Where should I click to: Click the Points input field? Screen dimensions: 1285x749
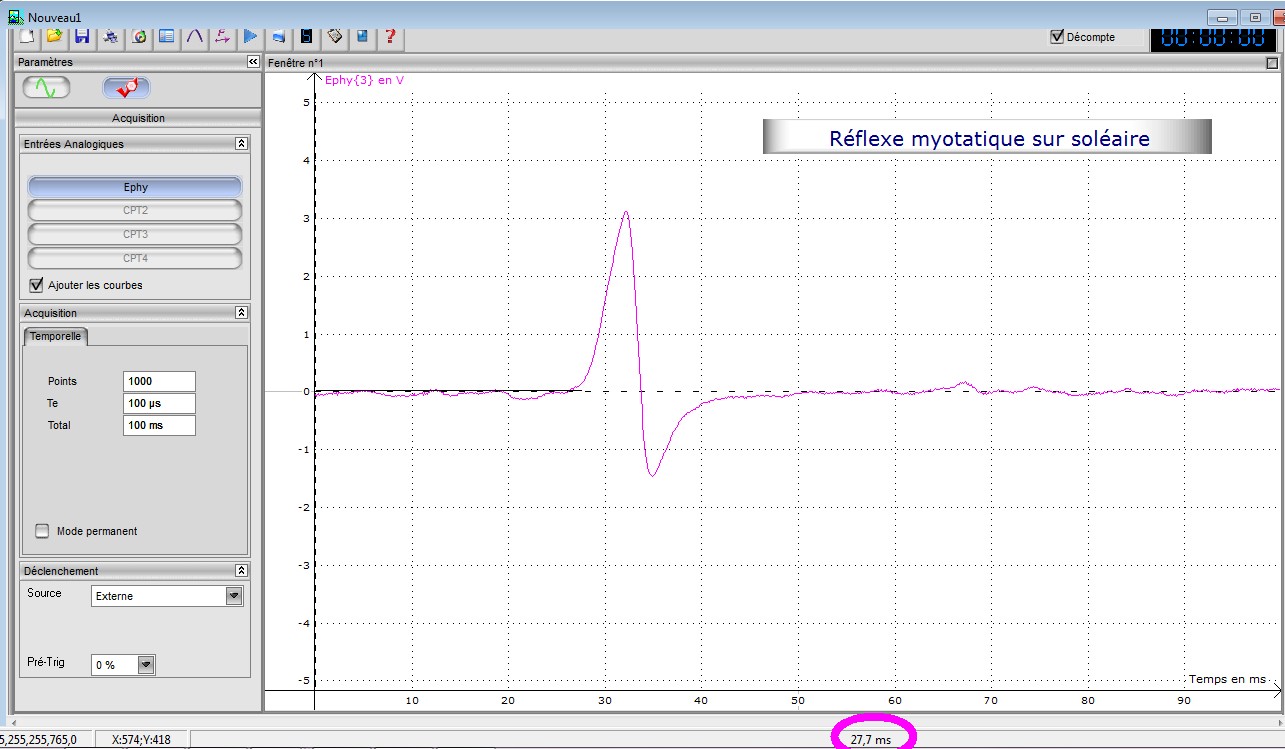tap(159, 381)
